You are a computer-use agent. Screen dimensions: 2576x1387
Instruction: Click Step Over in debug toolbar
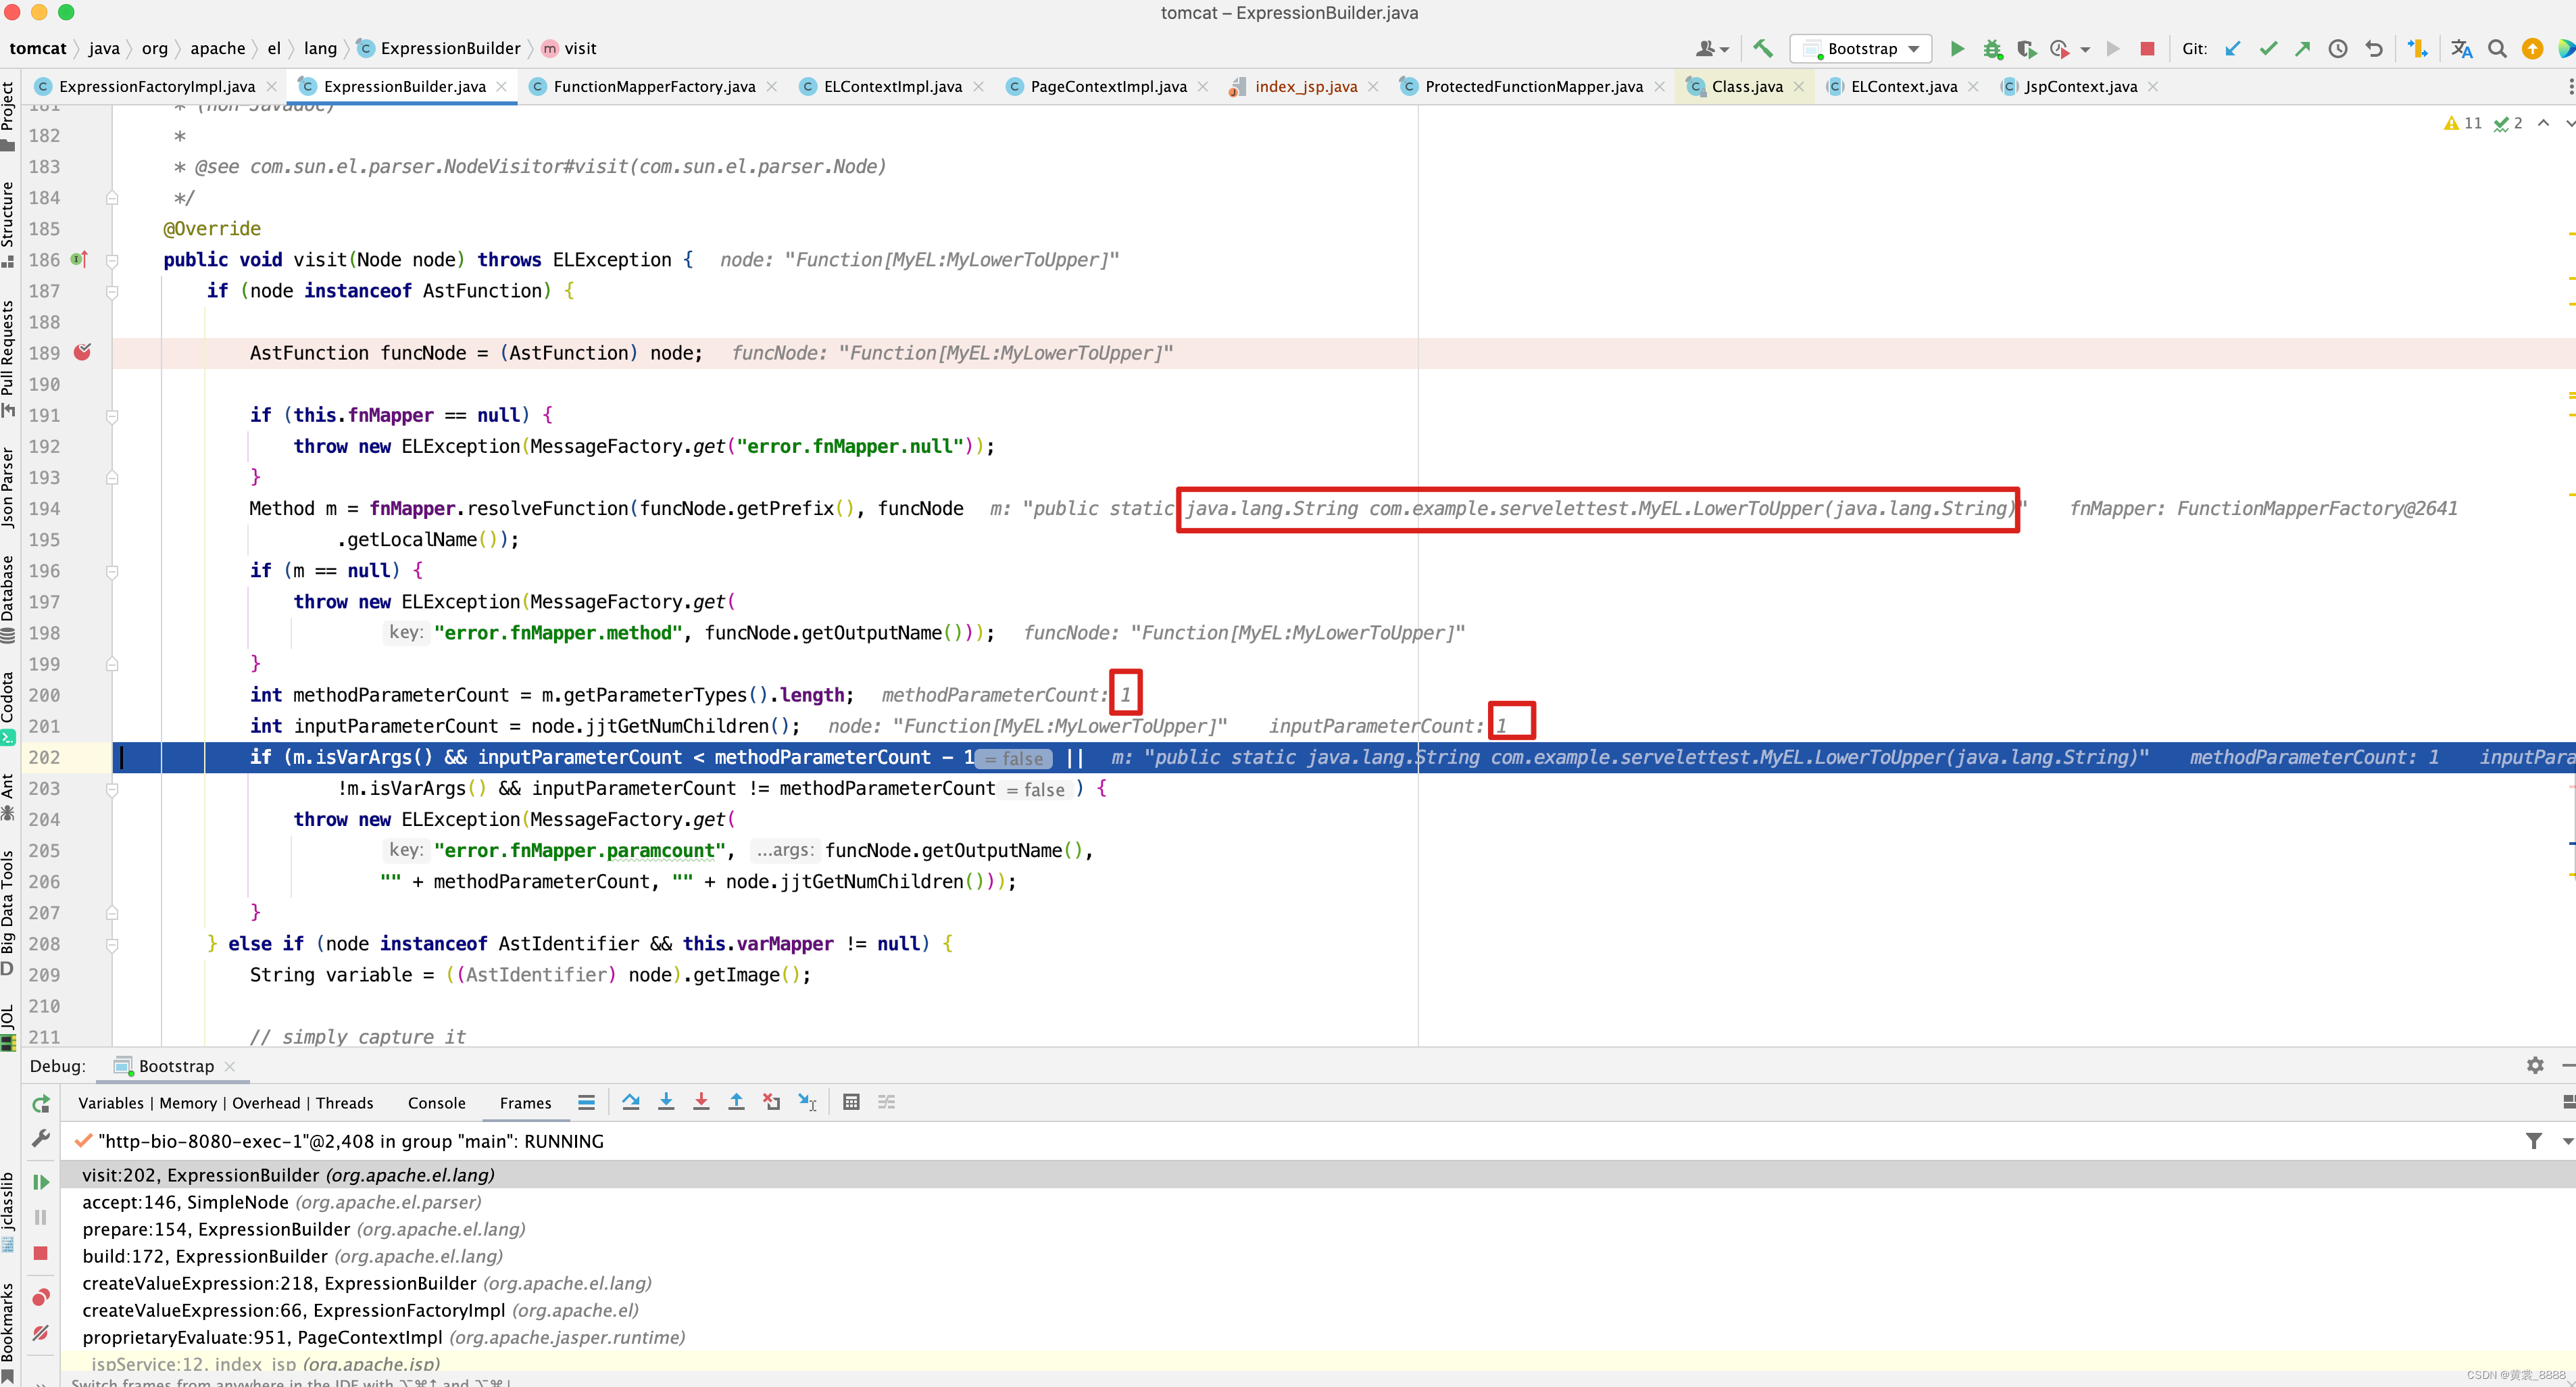[630, 1102]
